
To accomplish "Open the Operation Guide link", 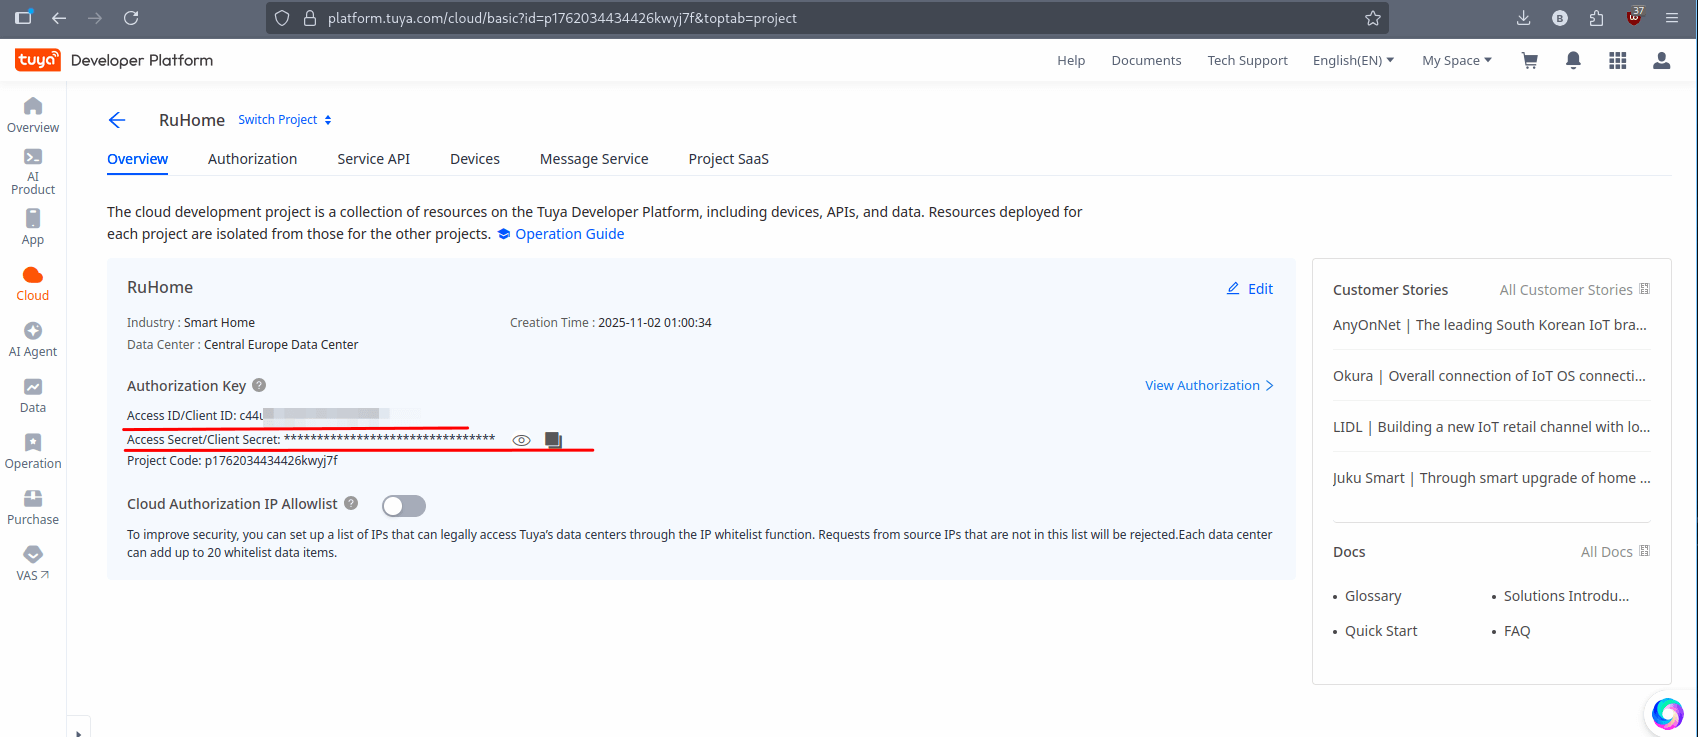I will coord(569,234).
